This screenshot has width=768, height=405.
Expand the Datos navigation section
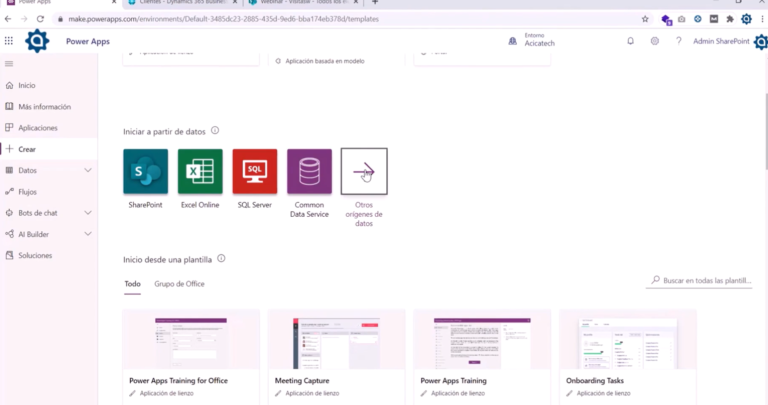(x=88, y=170)
